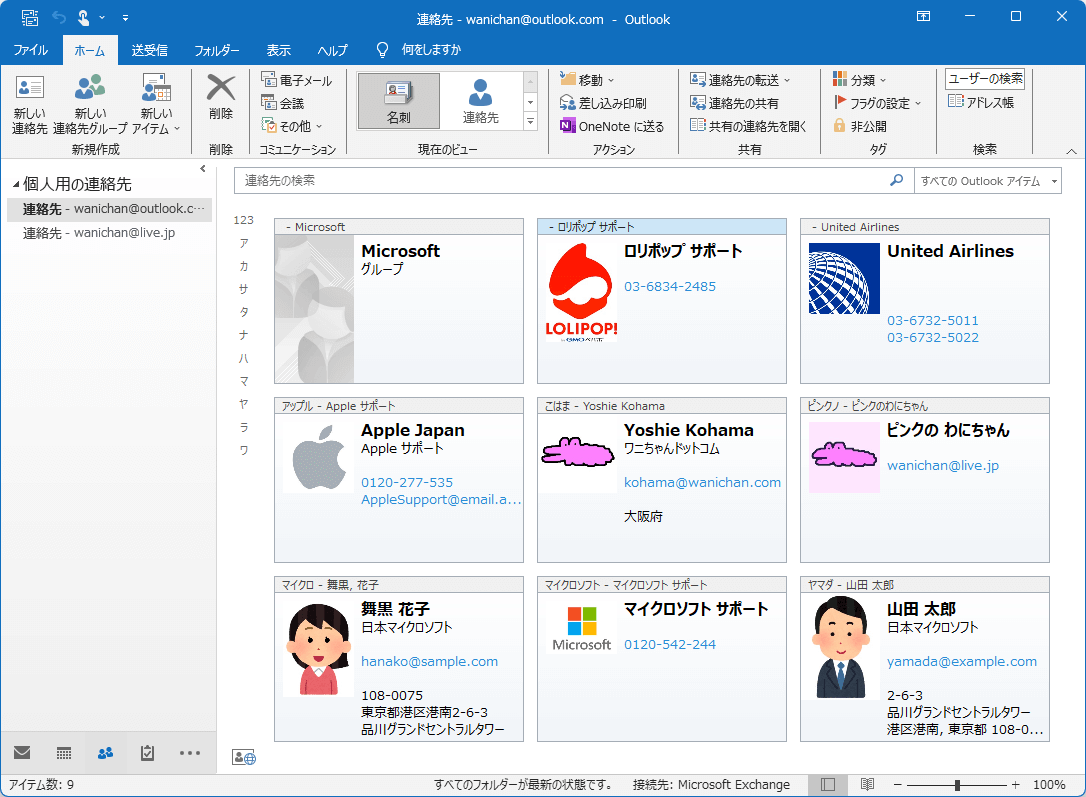The height and width of the screenshot is (797, 1086).
Task: Click the 連絡先の検索 search field
Action: [561, 181]
